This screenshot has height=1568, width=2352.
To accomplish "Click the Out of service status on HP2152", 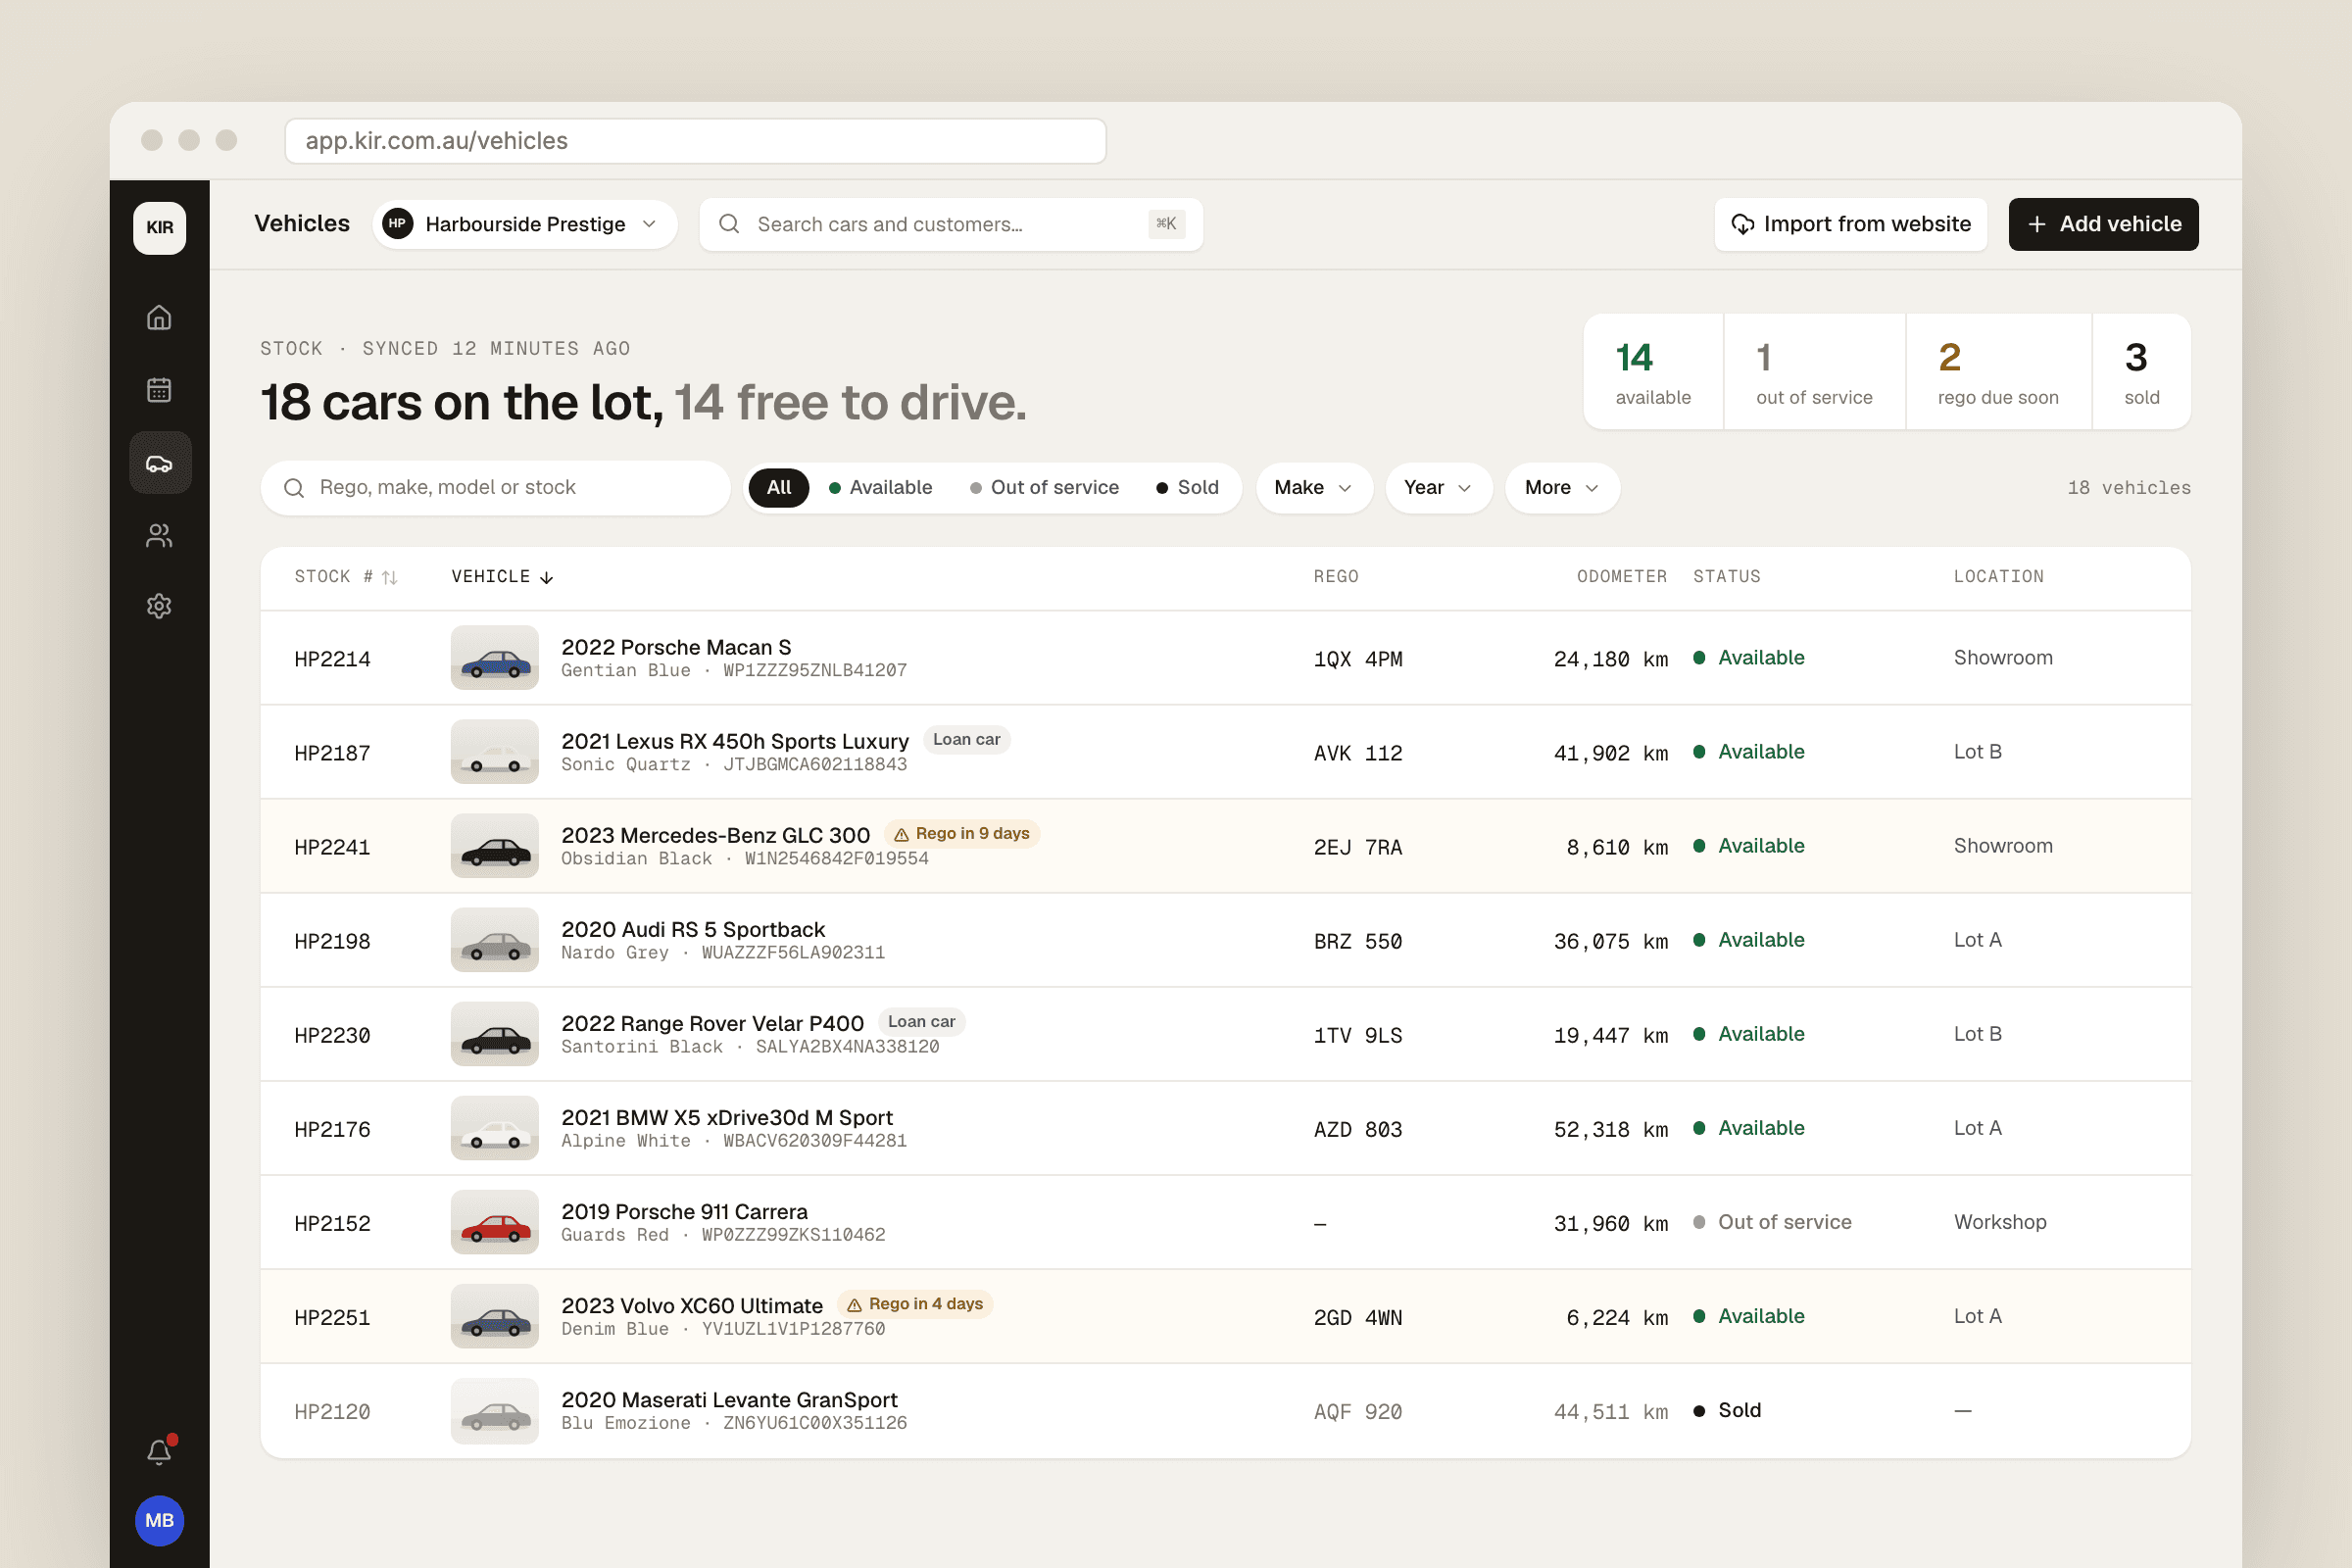I will (1772, 1222).
